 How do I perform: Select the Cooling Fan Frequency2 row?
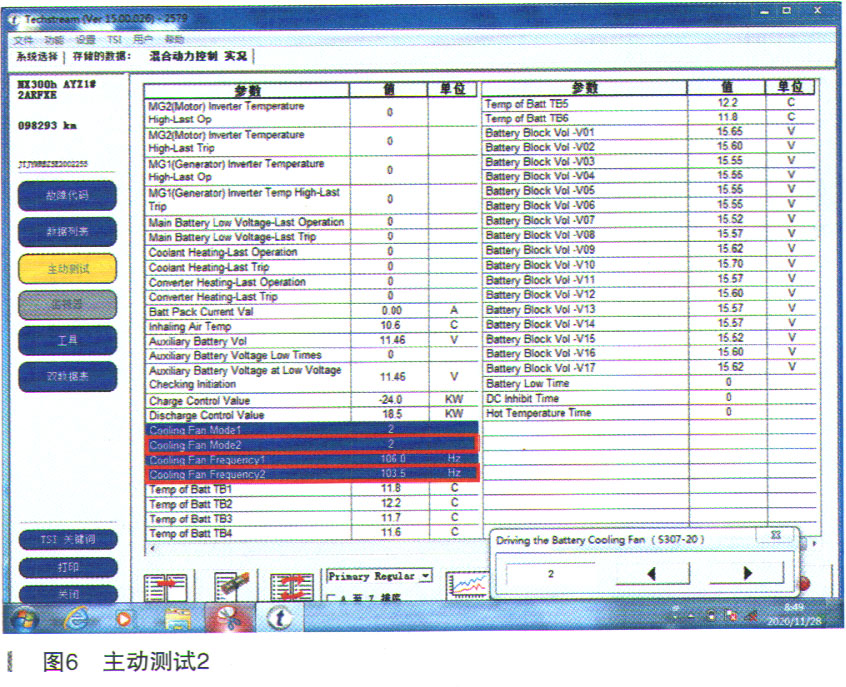pos(311,474)
